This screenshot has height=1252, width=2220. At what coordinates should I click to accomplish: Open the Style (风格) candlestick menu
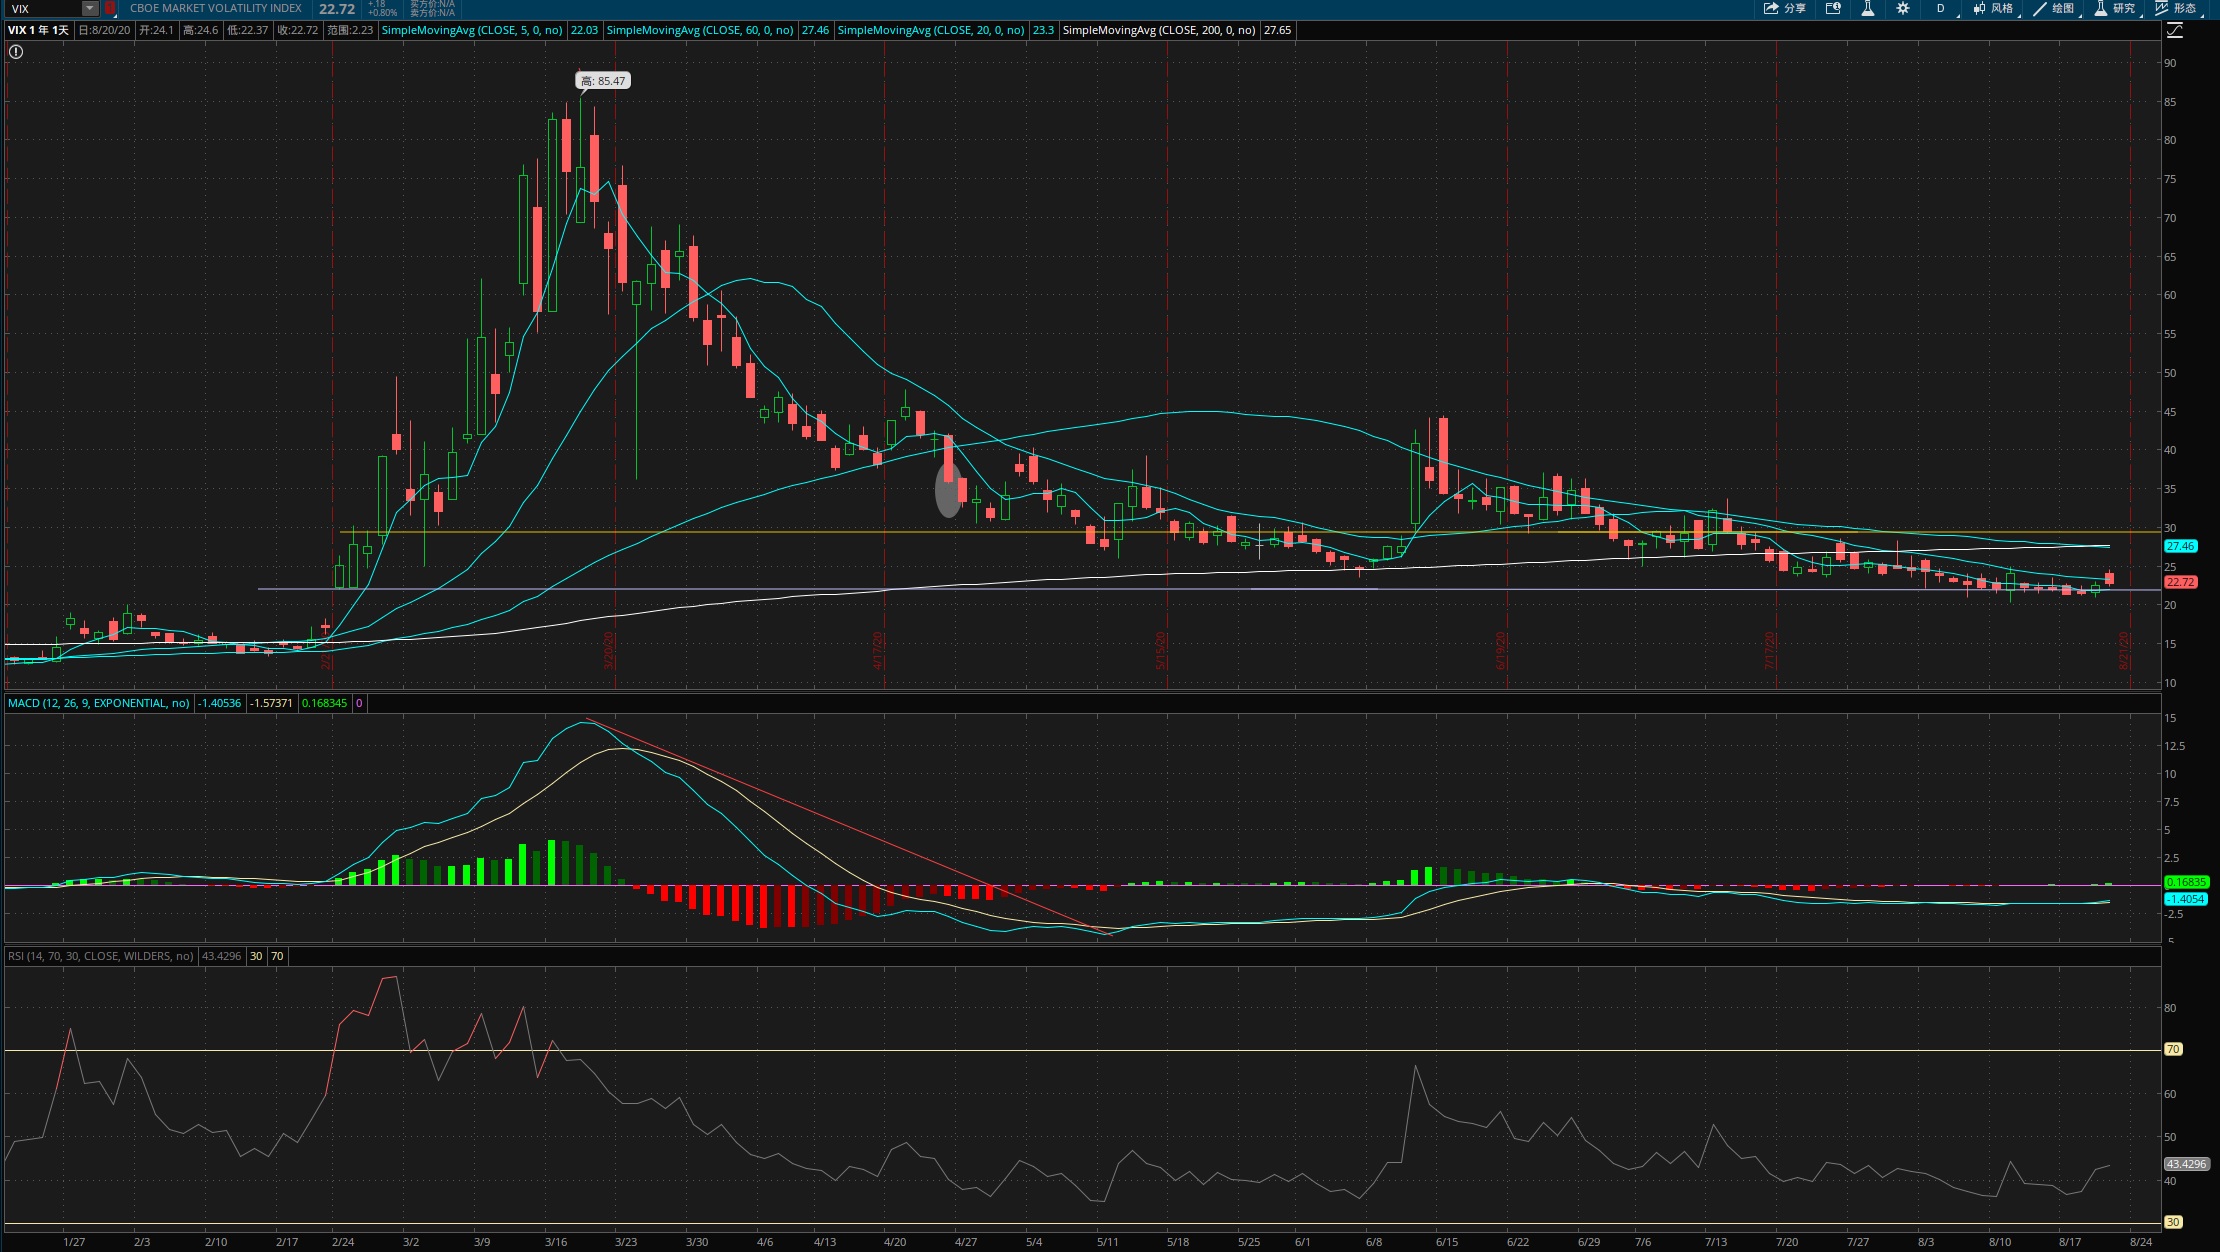coord(1993,8)
